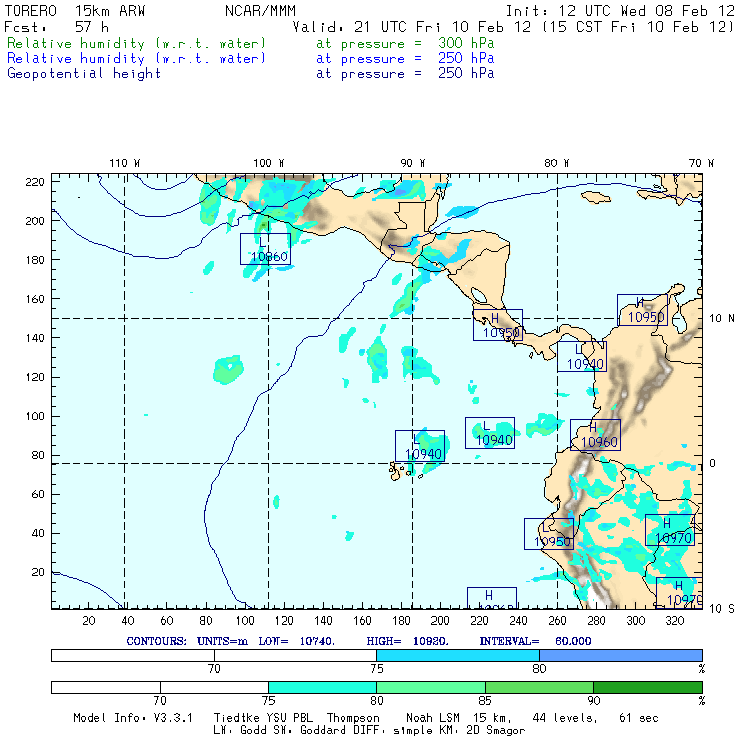Click the 'Tiedtke' scheme name
This screenshot has width=740, height=740.
237,718
